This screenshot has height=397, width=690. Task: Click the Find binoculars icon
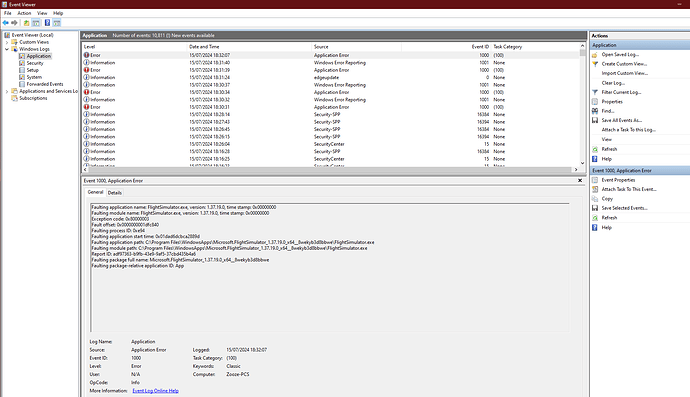(595, 111)
